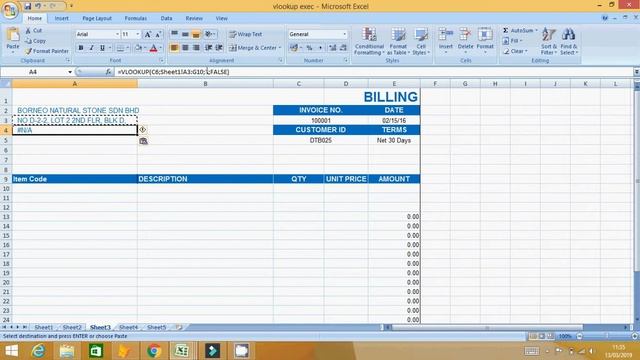The height and width of the screenshot is (360, 640).
Task: Switch to the Page Layout tab
Action: tap(97, 18)
